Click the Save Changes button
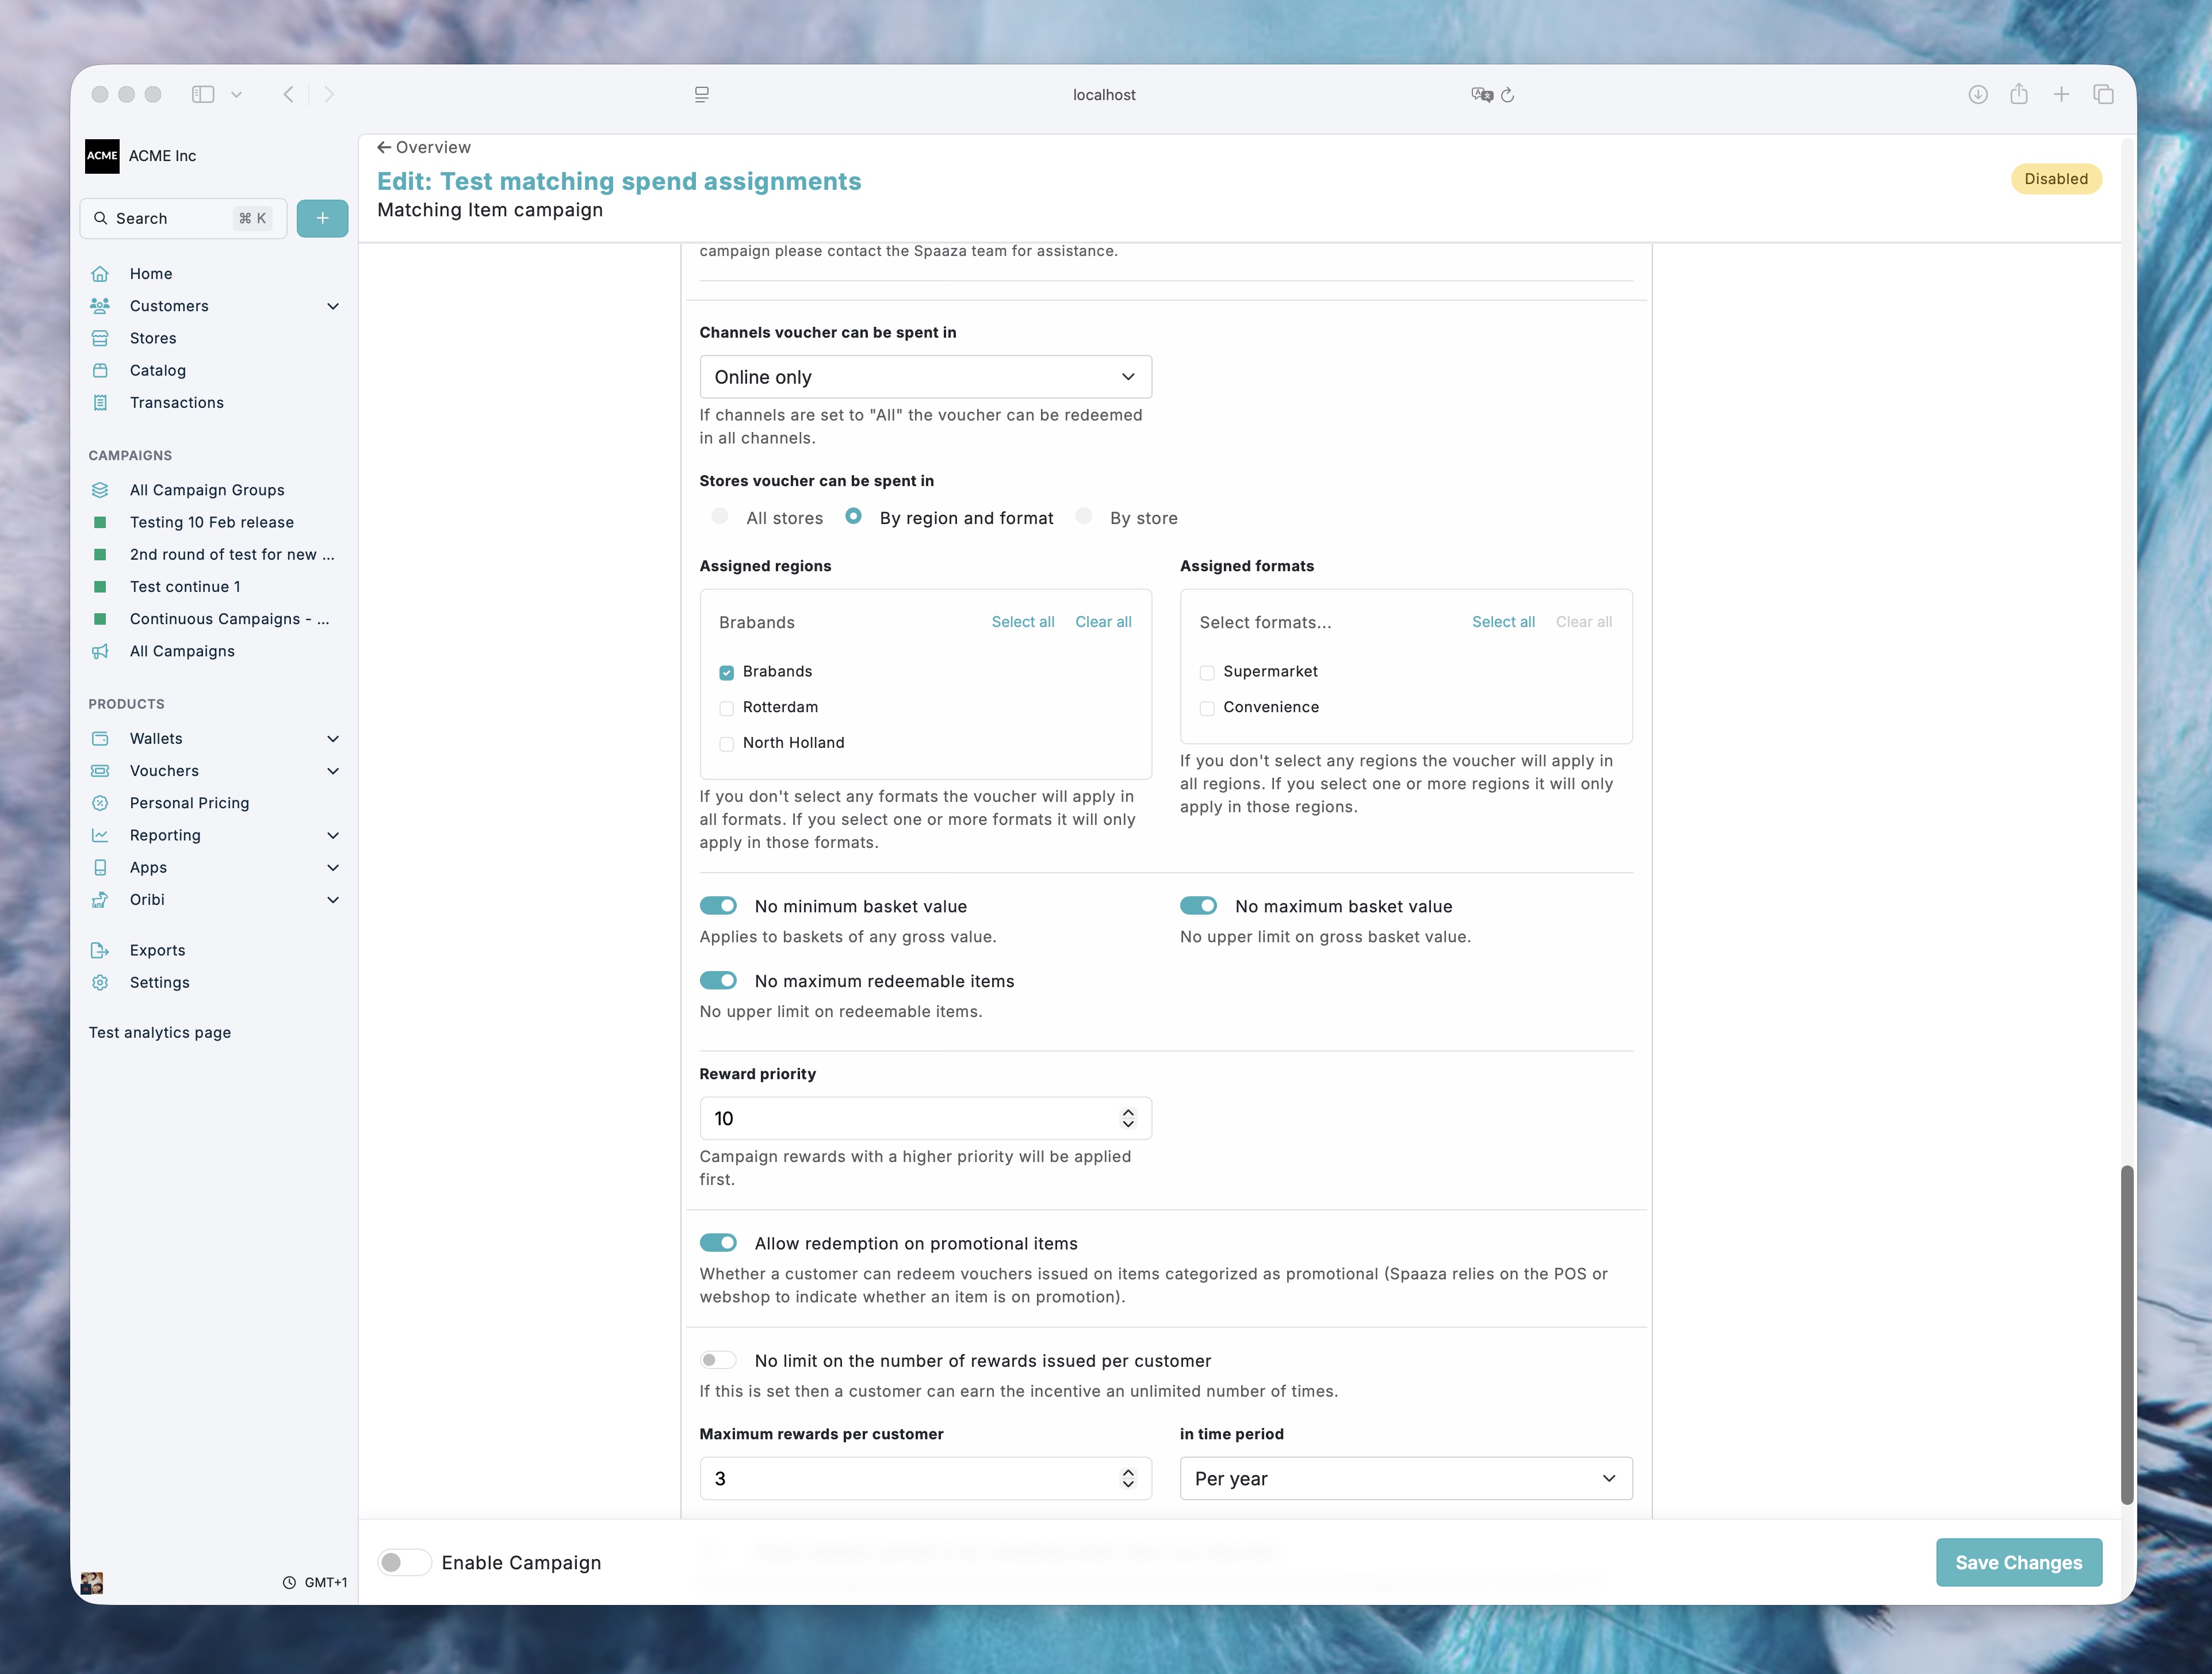This screenshot has height=1674, width=2212. pos(2018,1562)
